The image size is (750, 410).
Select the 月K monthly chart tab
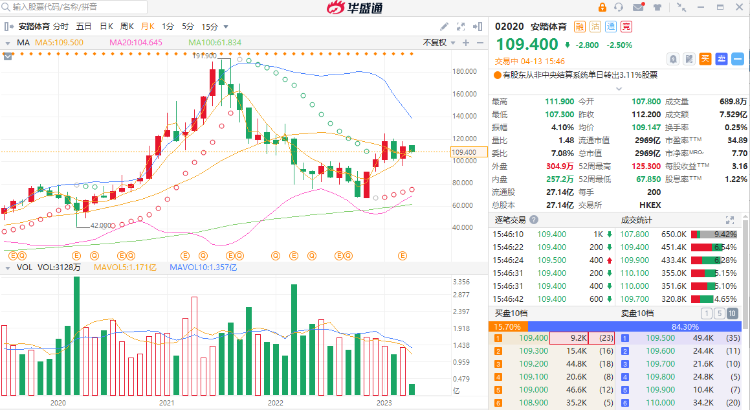coord(147,27)
